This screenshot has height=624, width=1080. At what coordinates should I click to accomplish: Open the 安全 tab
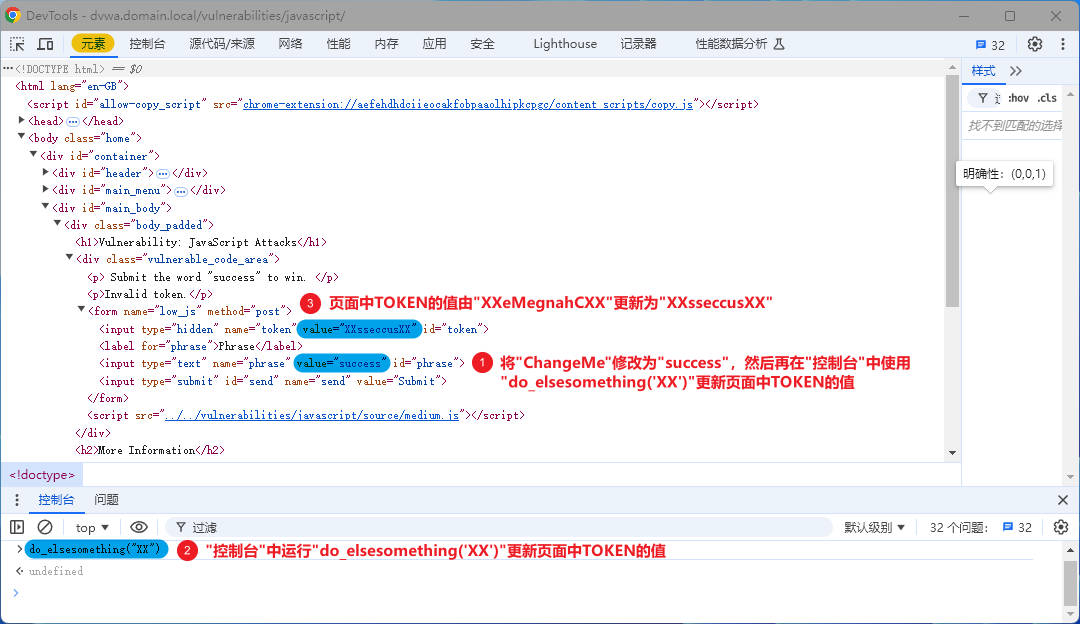click(x=482, y=44)
